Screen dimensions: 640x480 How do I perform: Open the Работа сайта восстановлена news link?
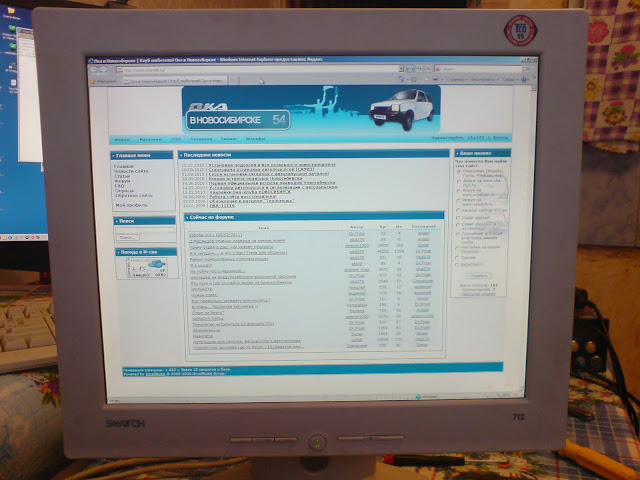click(243, 196)
